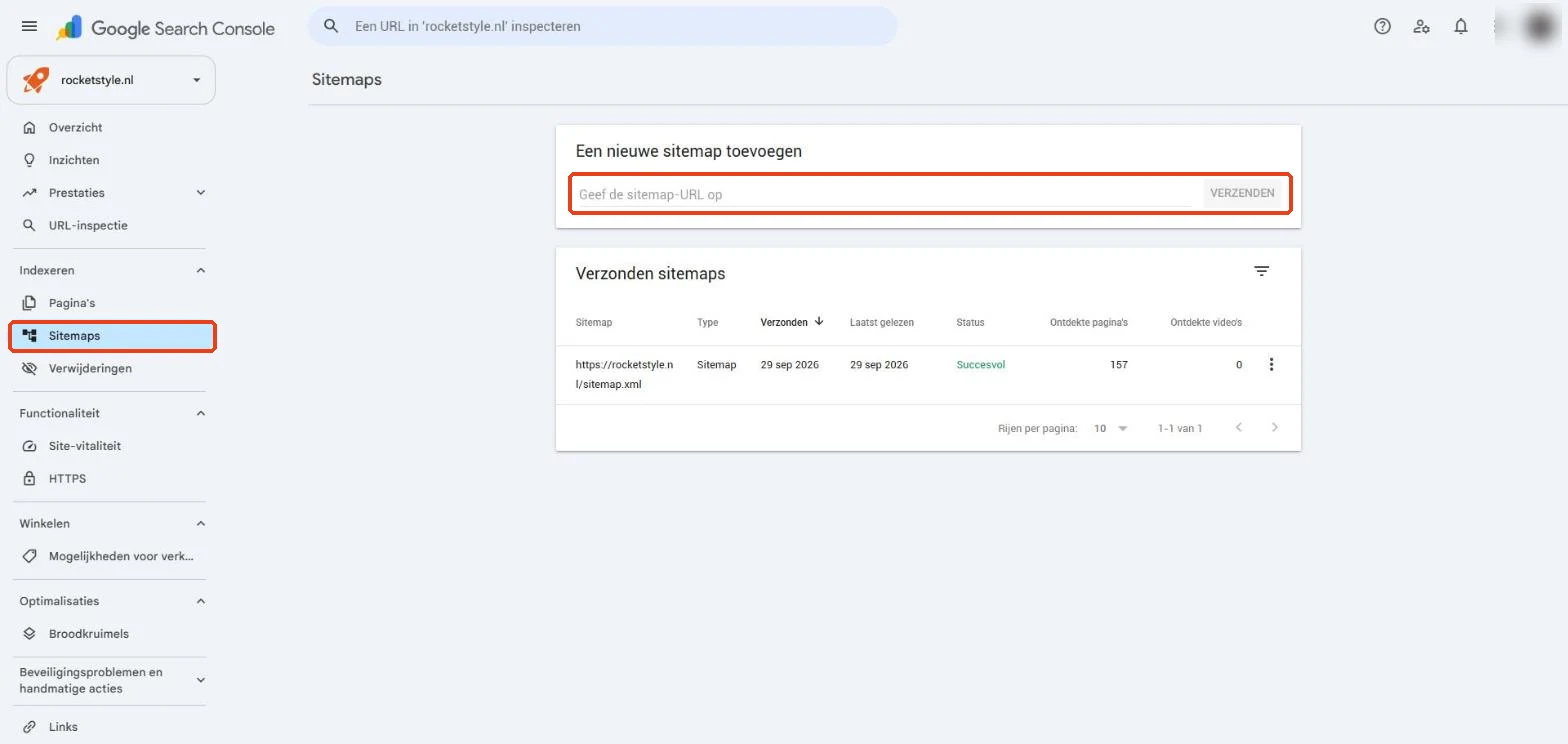This screenshot has height=744, width=1568.
Task: Focus the sitemap-URL input field
Action: pyautogui.click(x=885, y=194)
